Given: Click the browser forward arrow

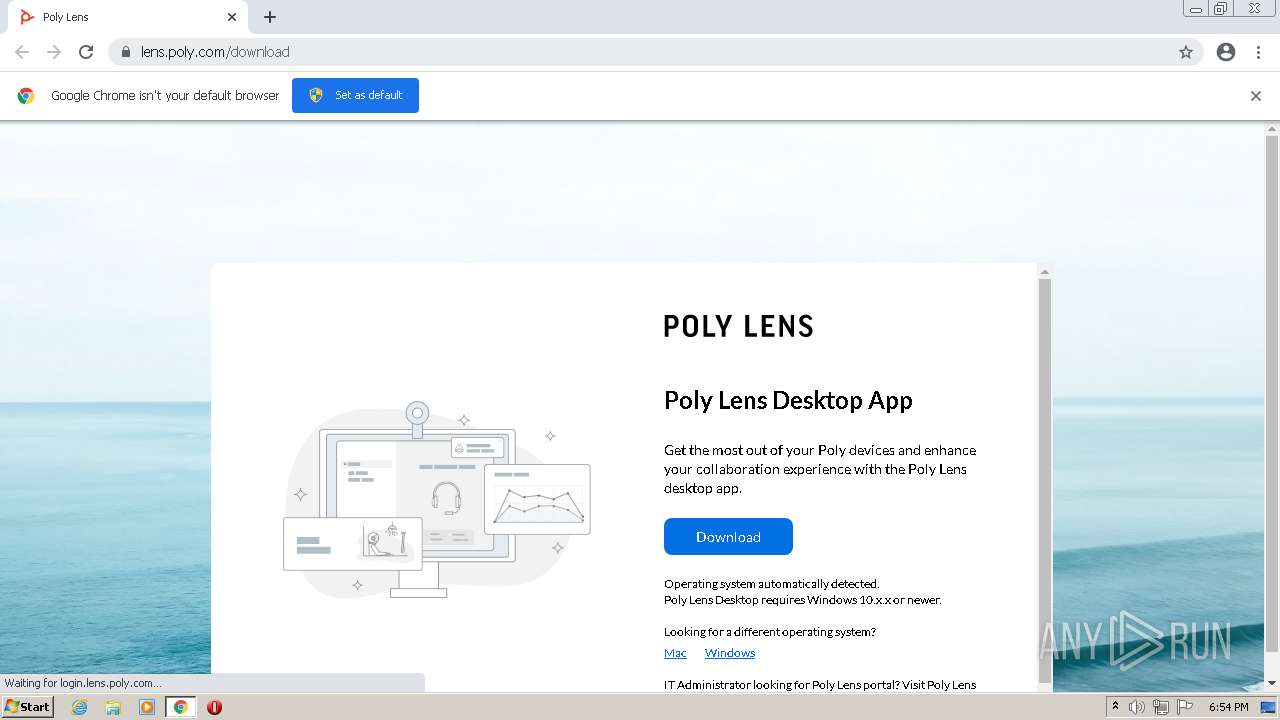Looking at the screenshot, I should [54, 52].
